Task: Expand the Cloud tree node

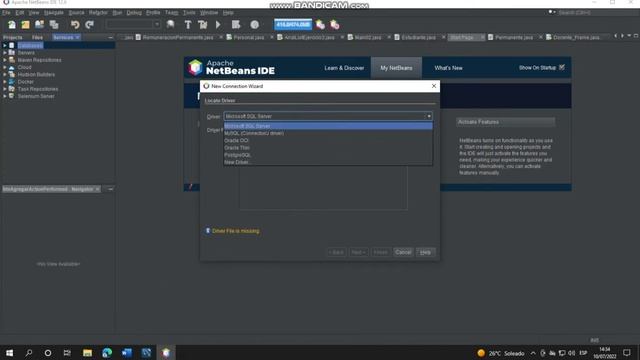Action: 4,67
